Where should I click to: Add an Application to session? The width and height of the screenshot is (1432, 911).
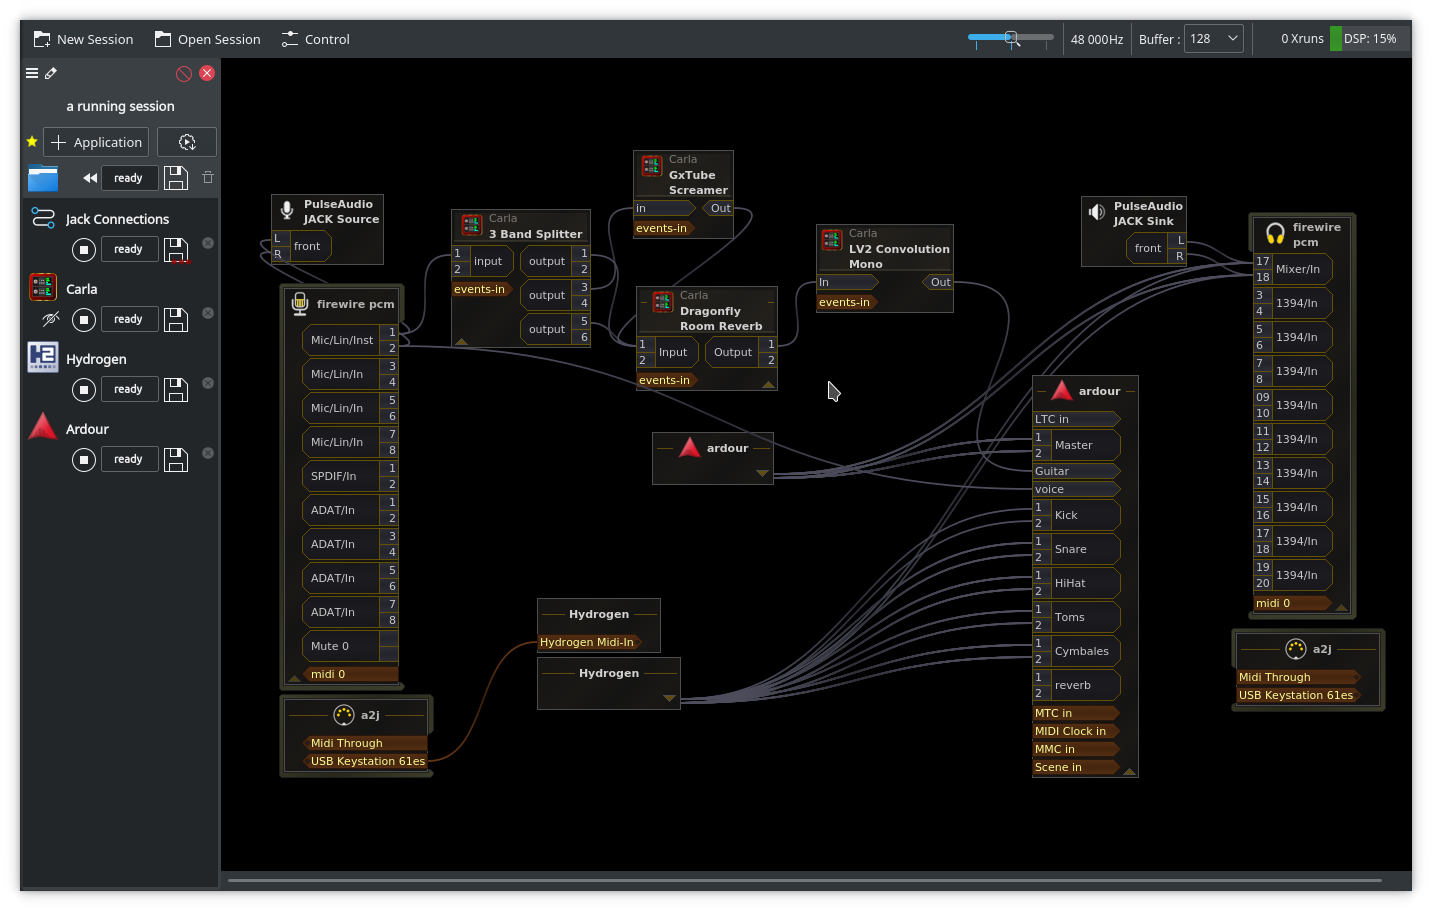(96, 142)
